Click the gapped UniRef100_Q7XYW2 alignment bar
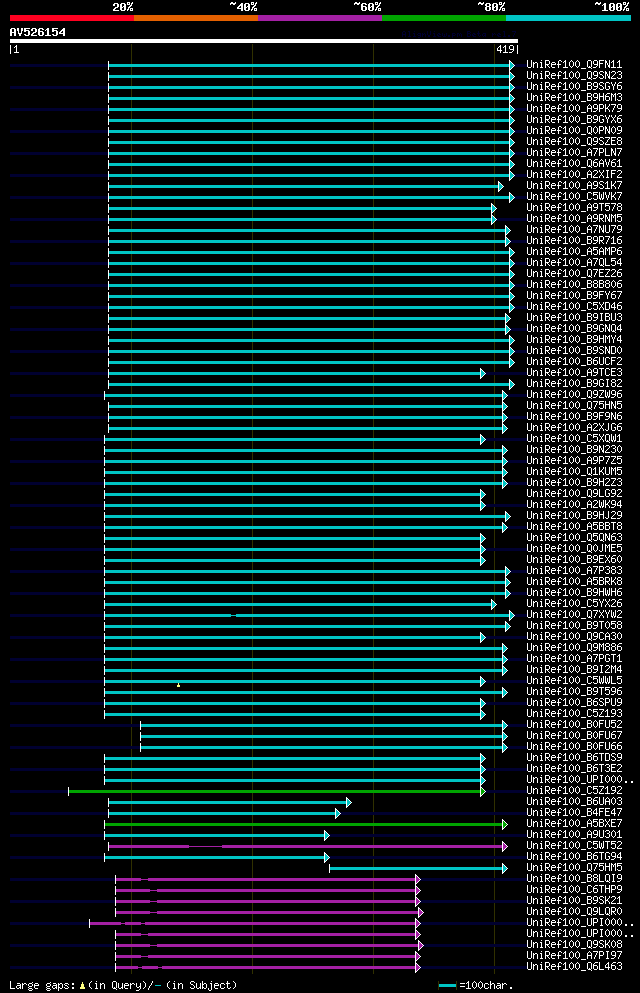The image size is (640, 993). [x=310, y=616]
